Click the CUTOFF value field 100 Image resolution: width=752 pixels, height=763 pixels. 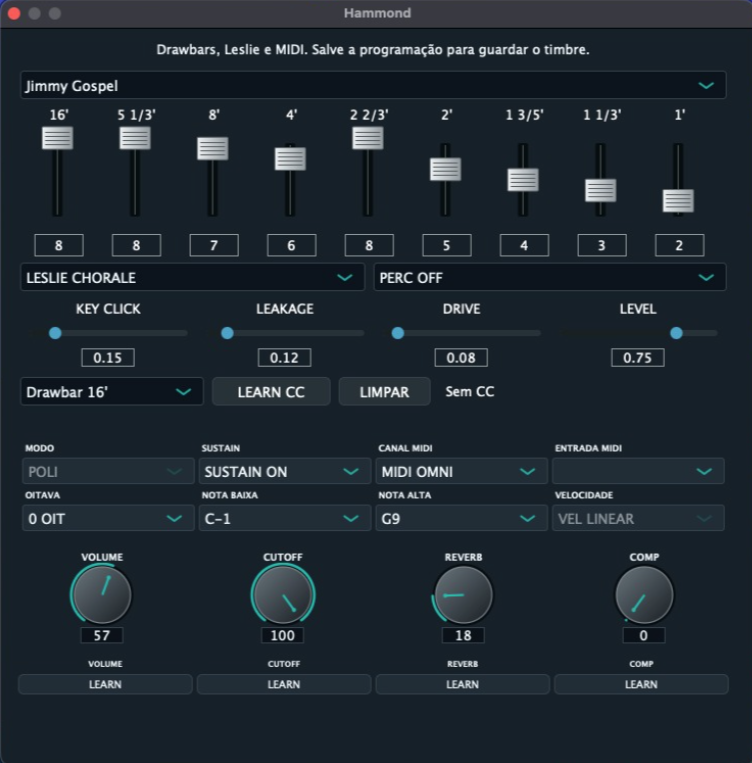point(282,635)
